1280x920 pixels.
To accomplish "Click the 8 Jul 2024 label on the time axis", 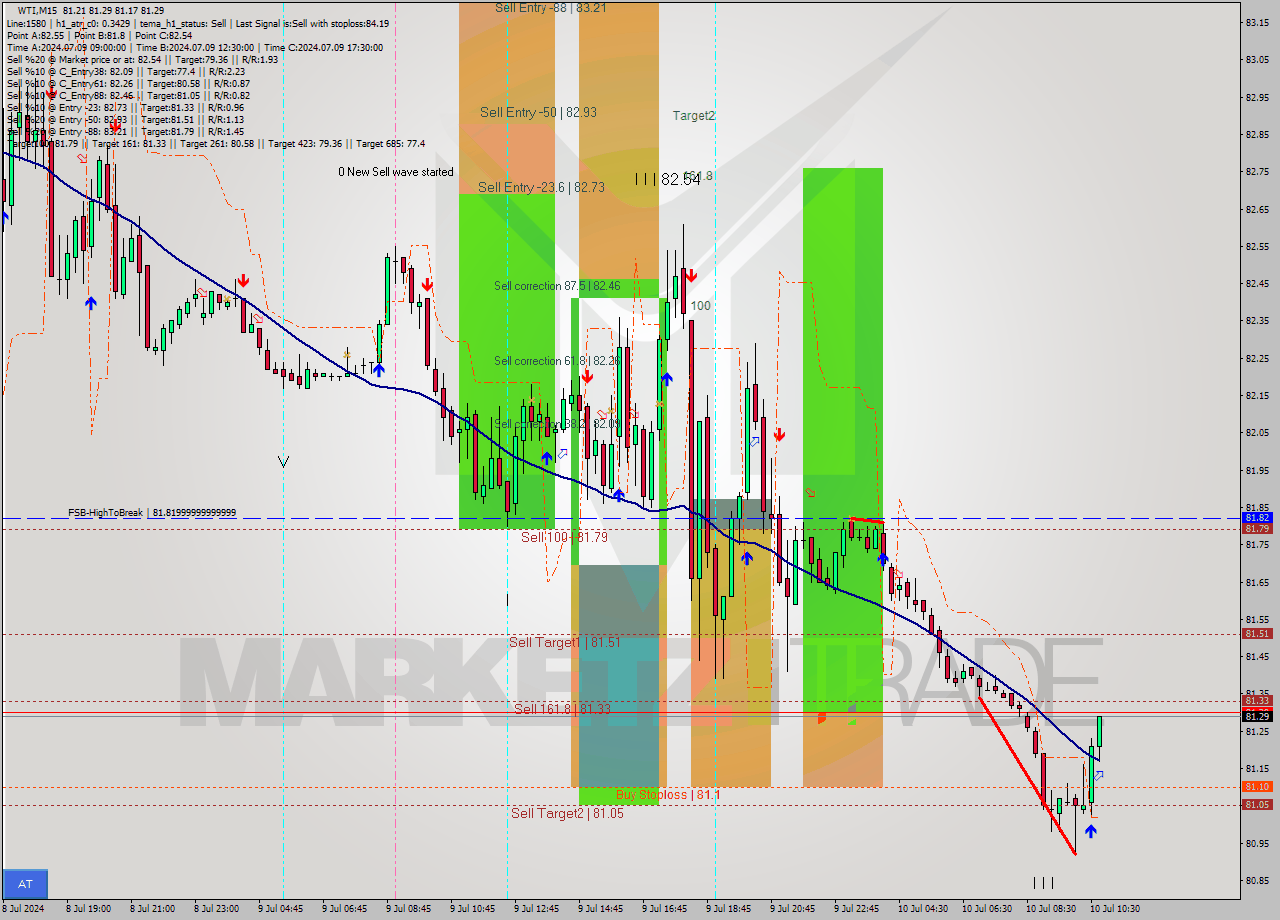I will (x=24, y=908).
